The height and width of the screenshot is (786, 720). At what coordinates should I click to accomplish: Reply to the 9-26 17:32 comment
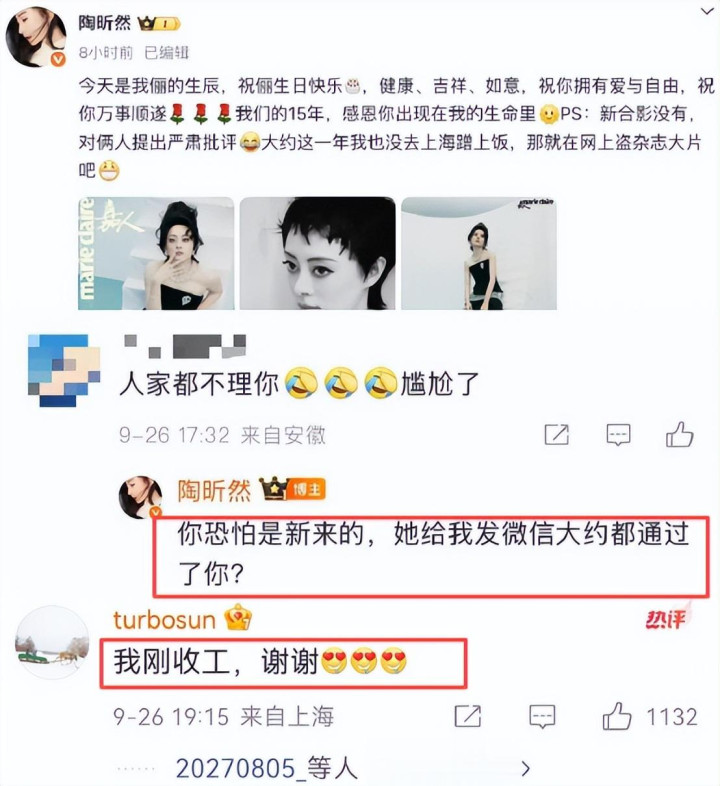(618, 435)
